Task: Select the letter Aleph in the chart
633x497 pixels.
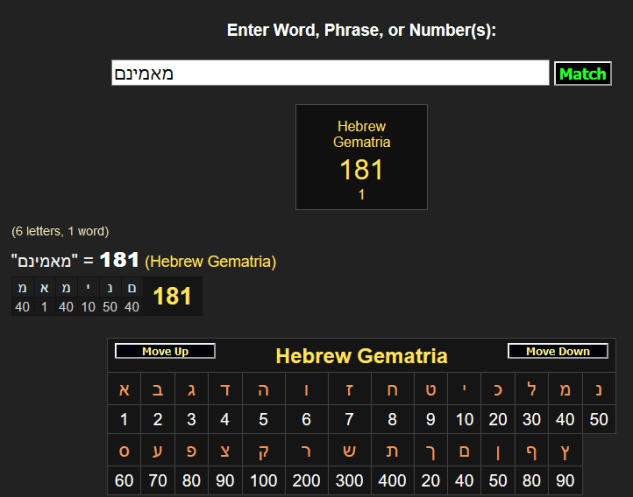Action: pyautogui.click(x=124, y=390)
